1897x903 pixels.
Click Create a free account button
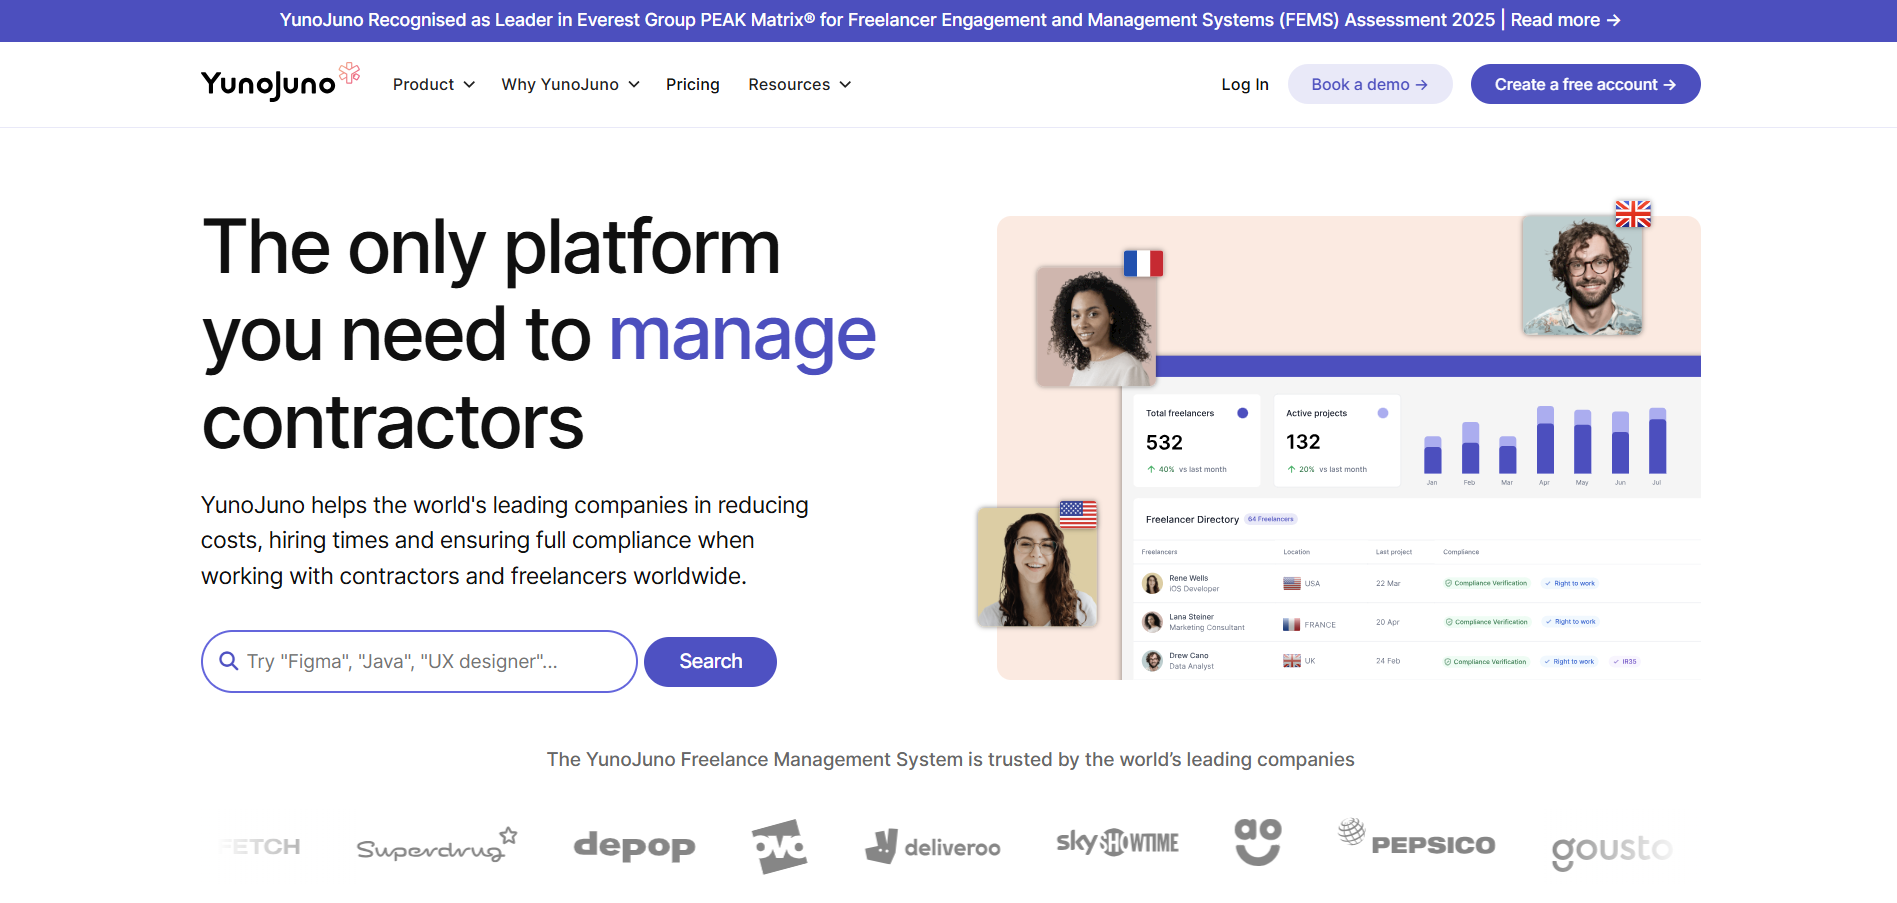tap(1586, 84)
